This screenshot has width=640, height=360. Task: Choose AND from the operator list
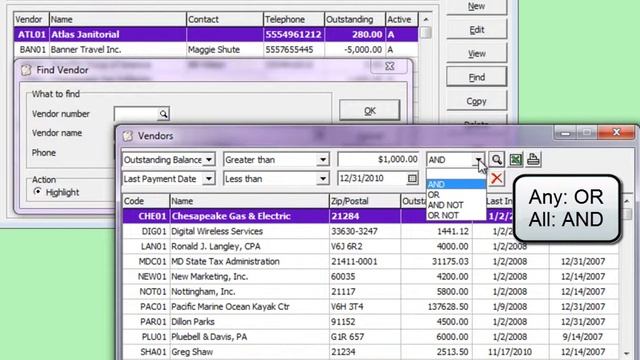tap(456, 184)
